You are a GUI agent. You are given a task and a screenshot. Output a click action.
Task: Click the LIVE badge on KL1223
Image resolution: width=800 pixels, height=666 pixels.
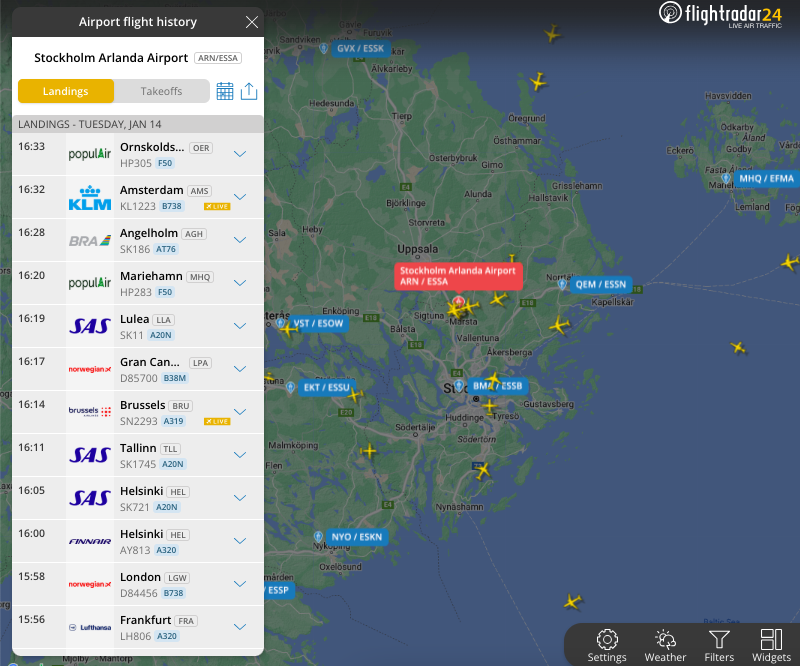pyautogui.click(x=217, y=207)
